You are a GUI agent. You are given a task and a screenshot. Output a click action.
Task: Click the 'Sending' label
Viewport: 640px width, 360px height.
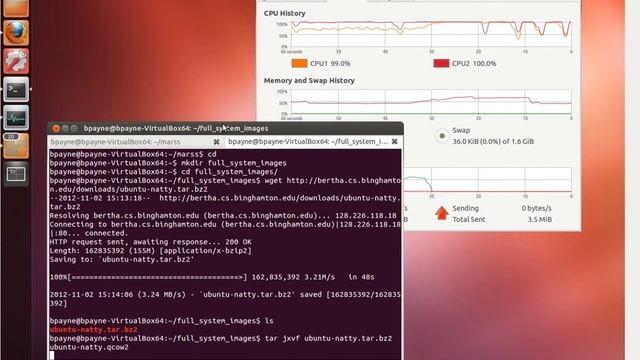465,208
